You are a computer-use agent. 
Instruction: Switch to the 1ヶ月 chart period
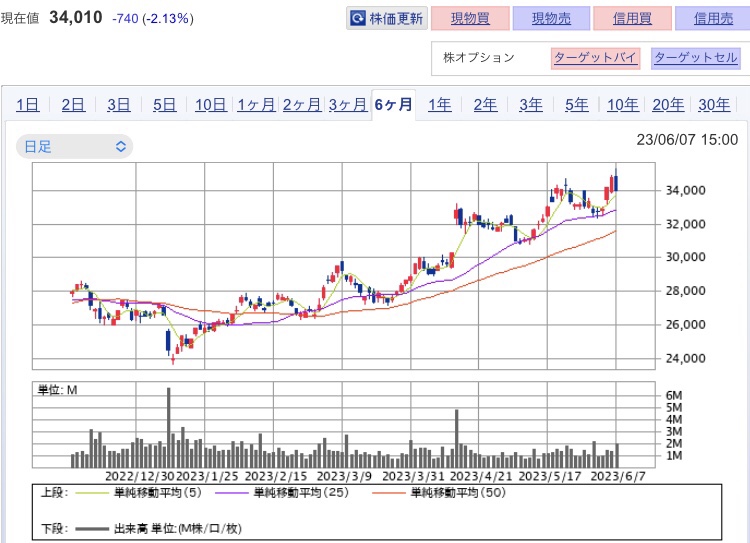coord(256,104)
